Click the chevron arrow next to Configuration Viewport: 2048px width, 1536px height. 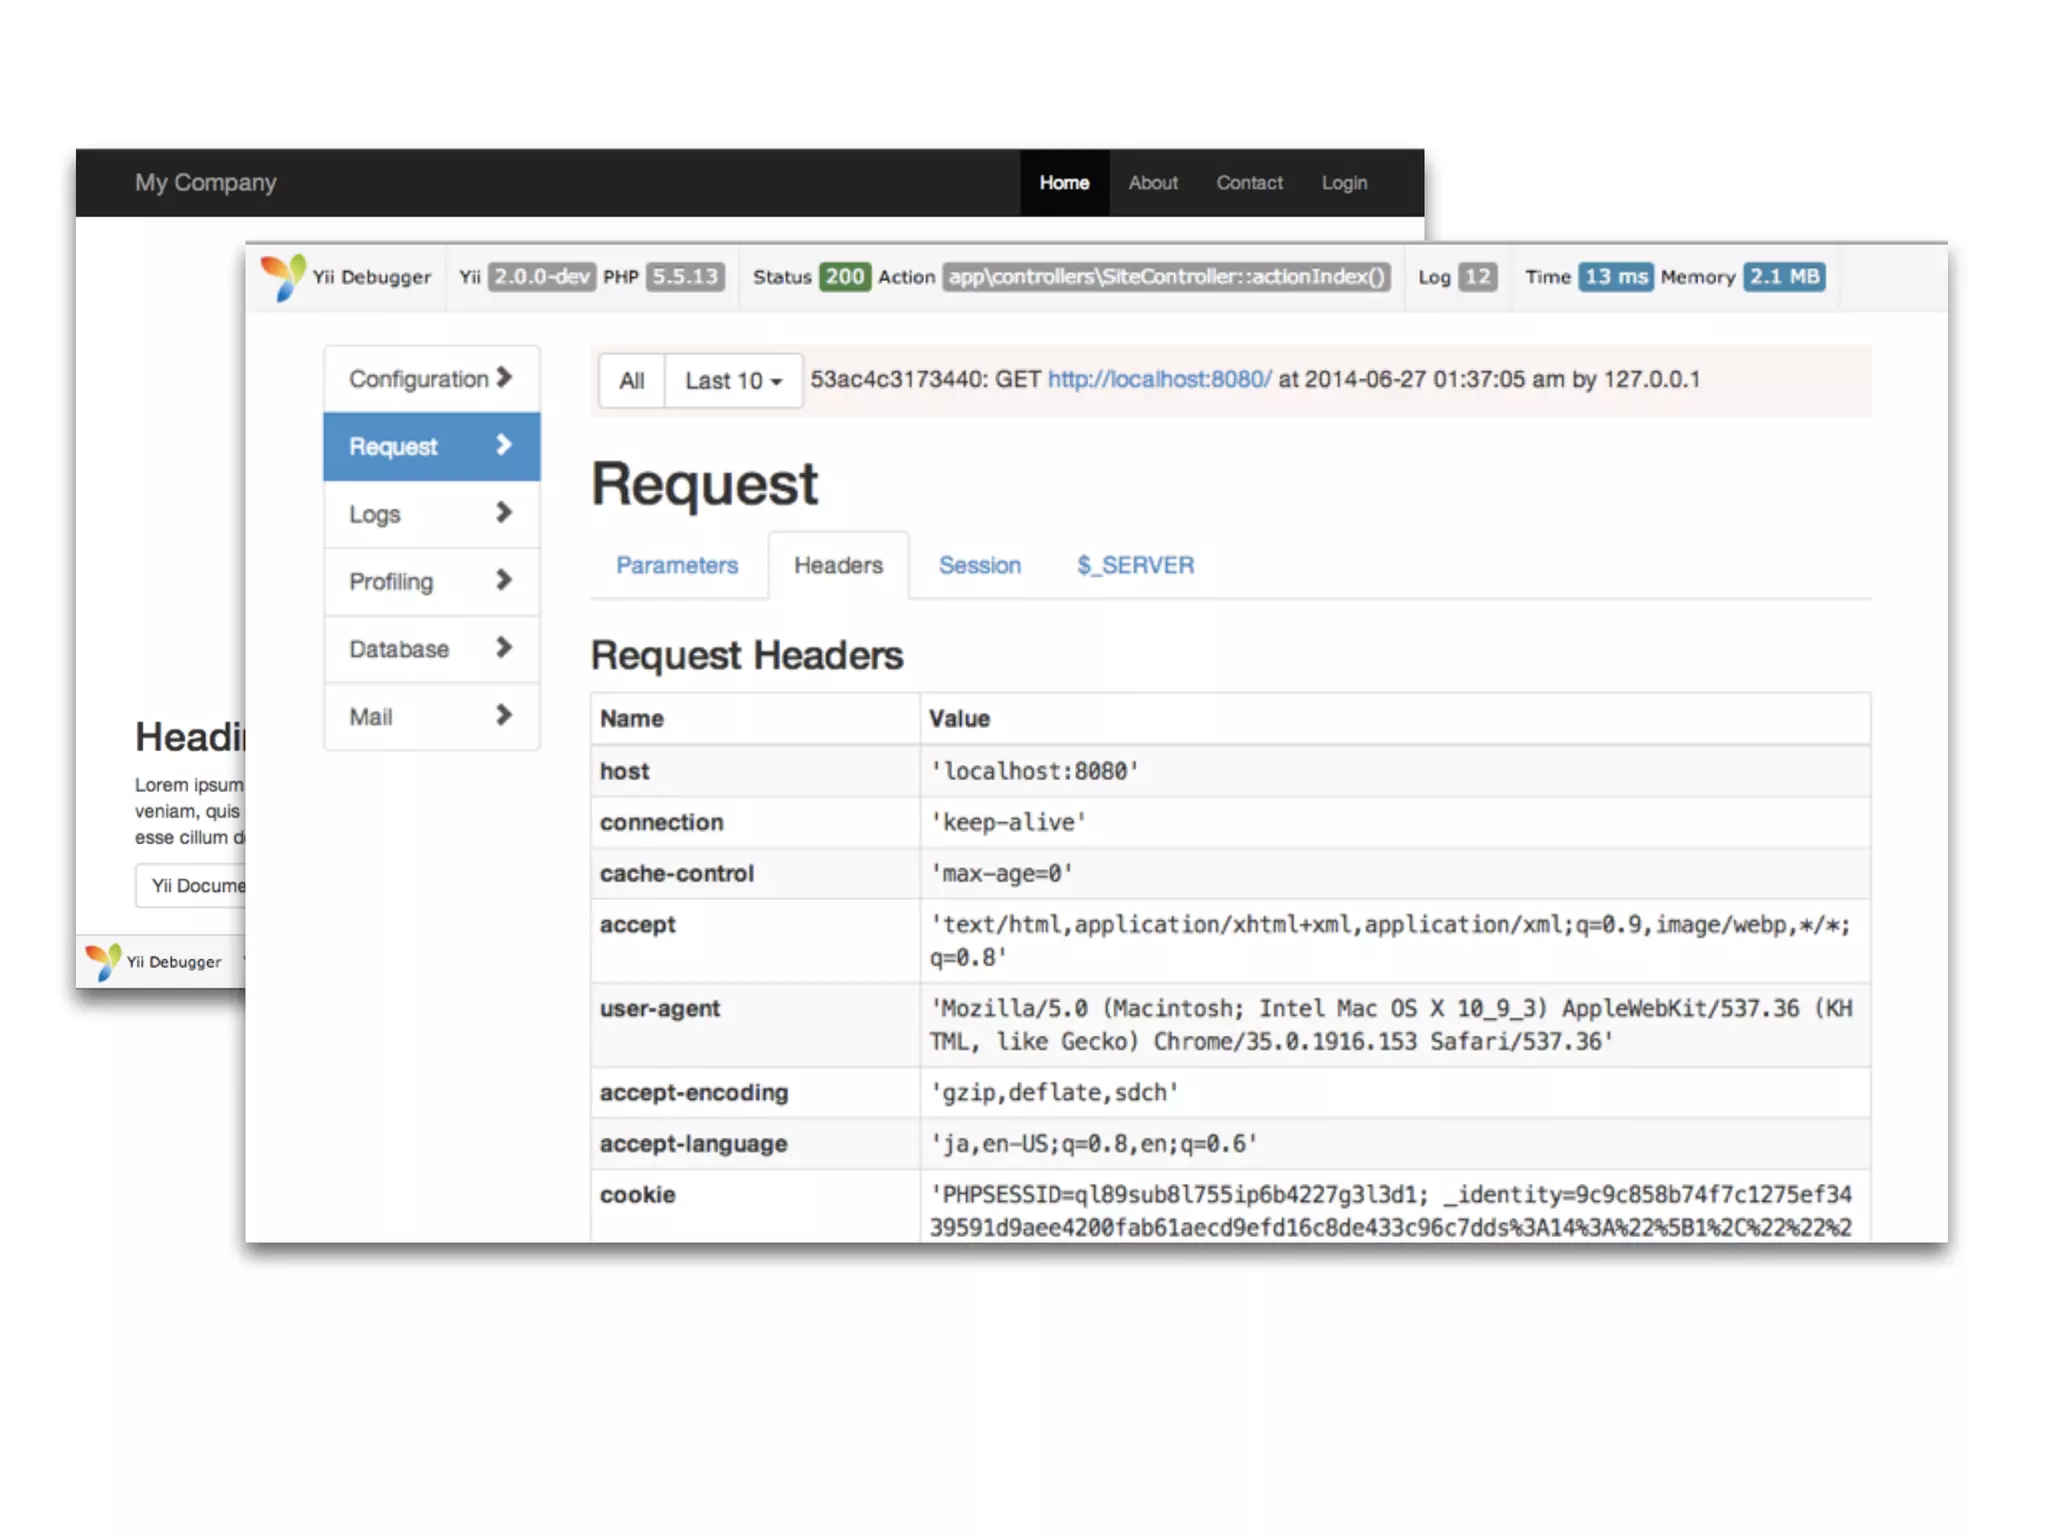click(x=504, y=378)
